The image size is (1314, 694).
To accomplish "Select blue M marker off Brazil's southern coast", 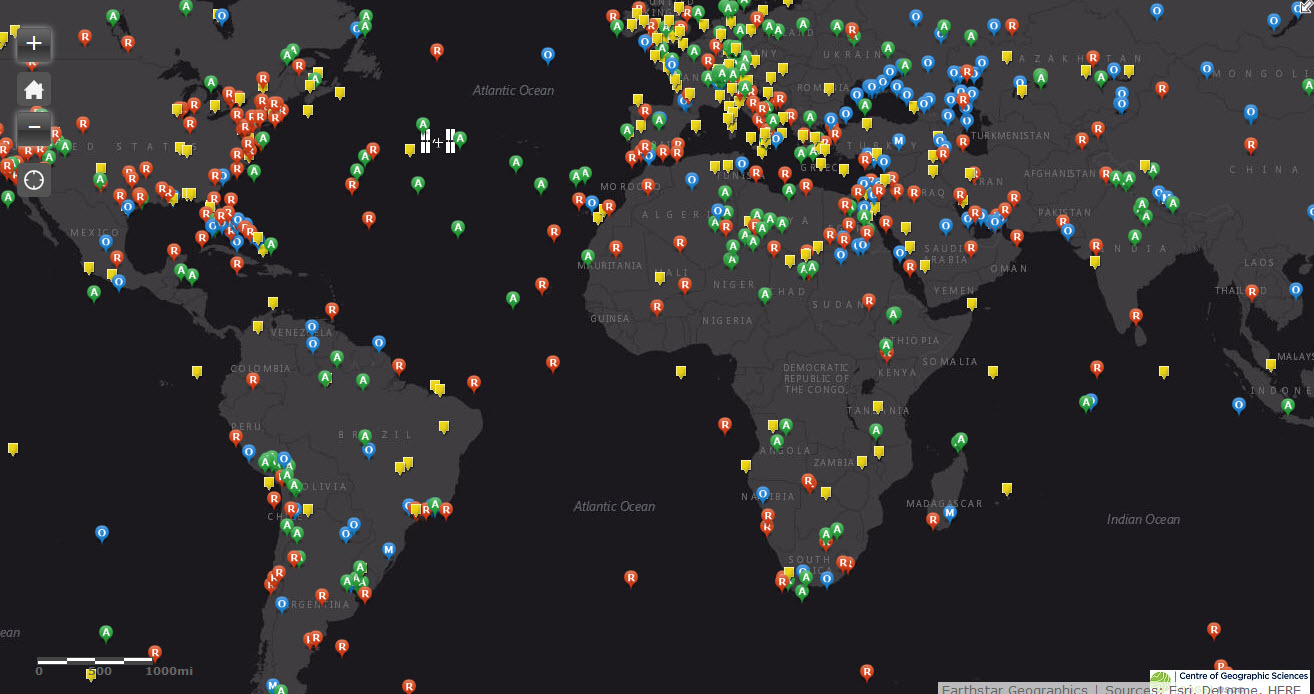I will click(389, 549).
